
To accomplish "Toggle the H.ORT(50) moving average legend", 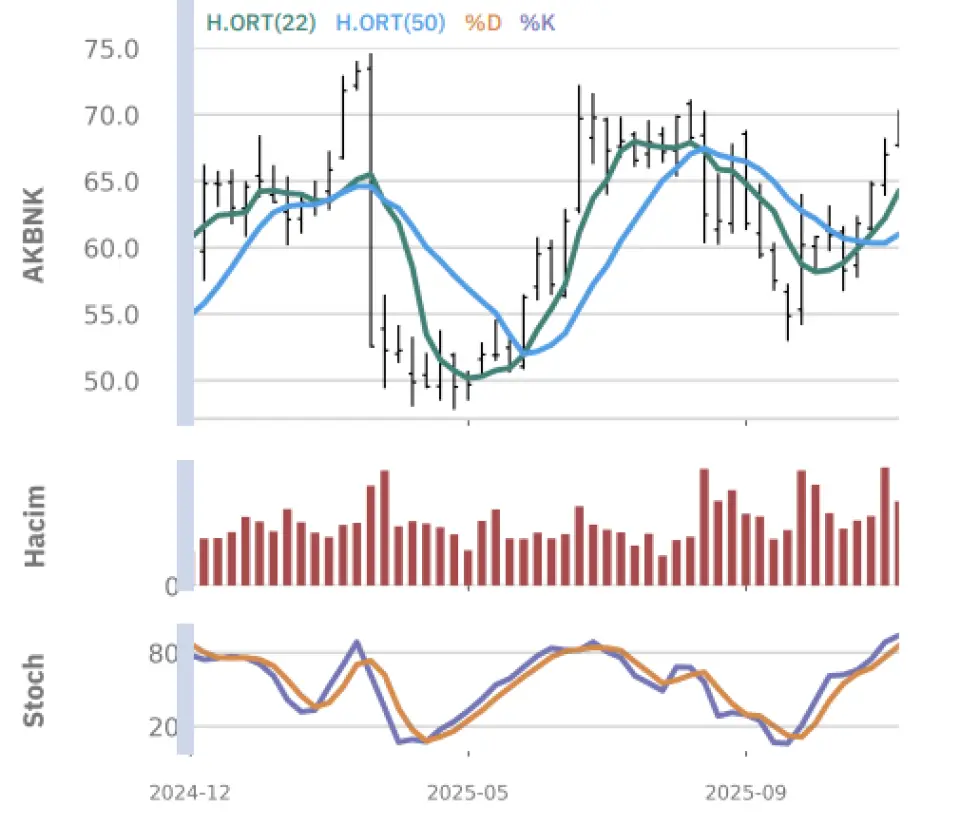I will pyautogui.click(x=389, y=22).
